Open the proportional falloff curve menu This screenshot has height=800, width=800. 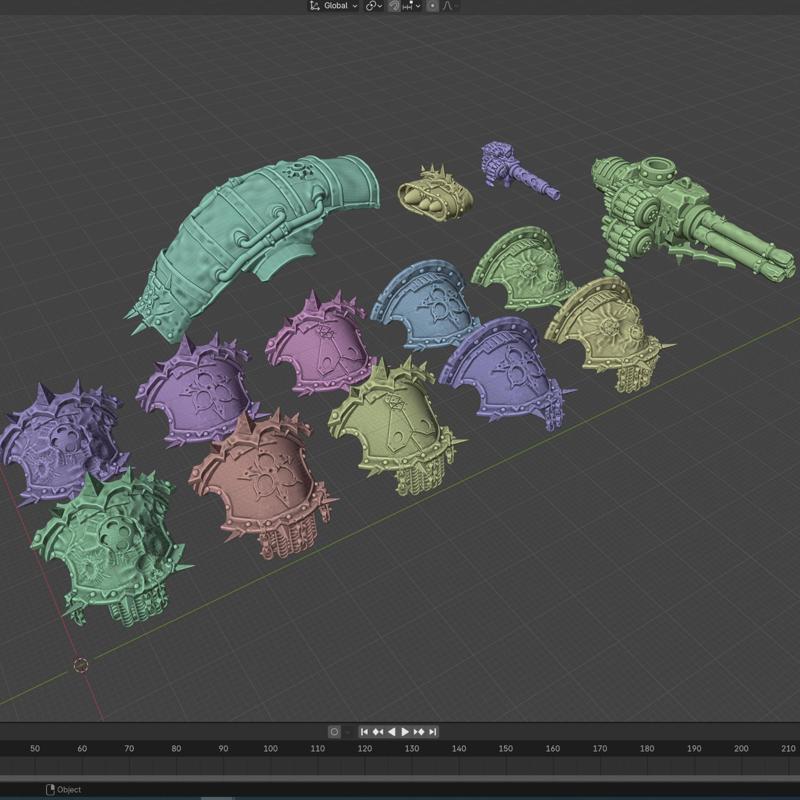(x=449, y=6)
